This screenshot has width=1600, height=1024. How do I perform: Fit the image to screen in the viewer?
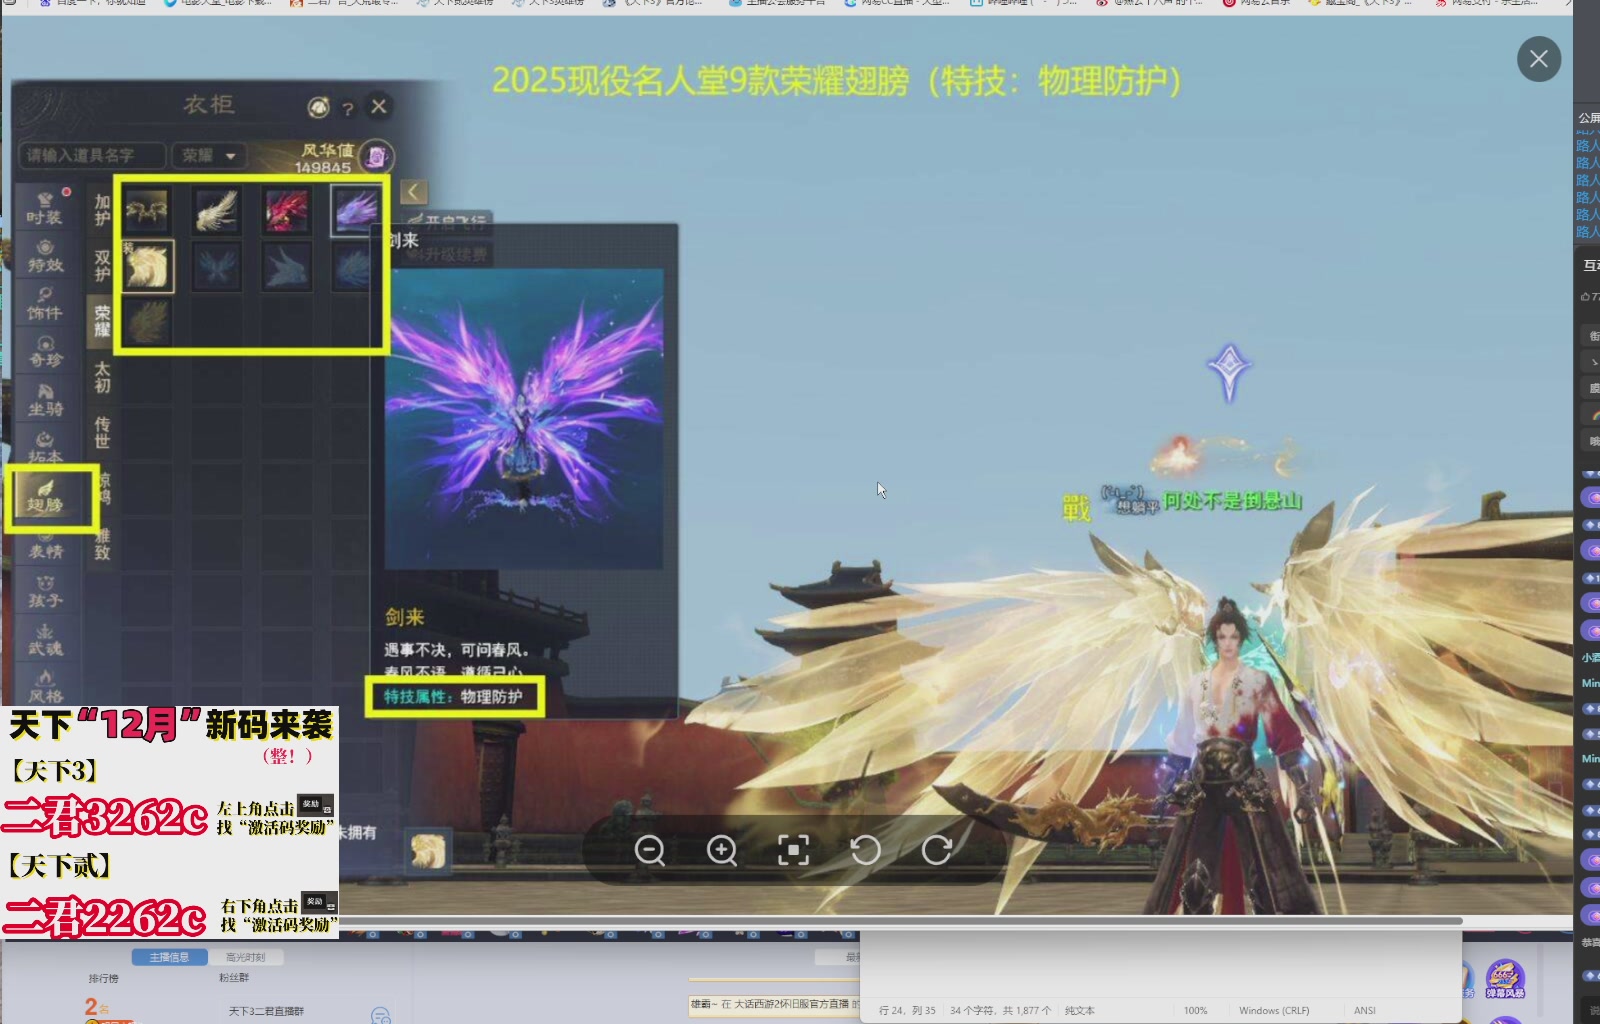point(794,850)
